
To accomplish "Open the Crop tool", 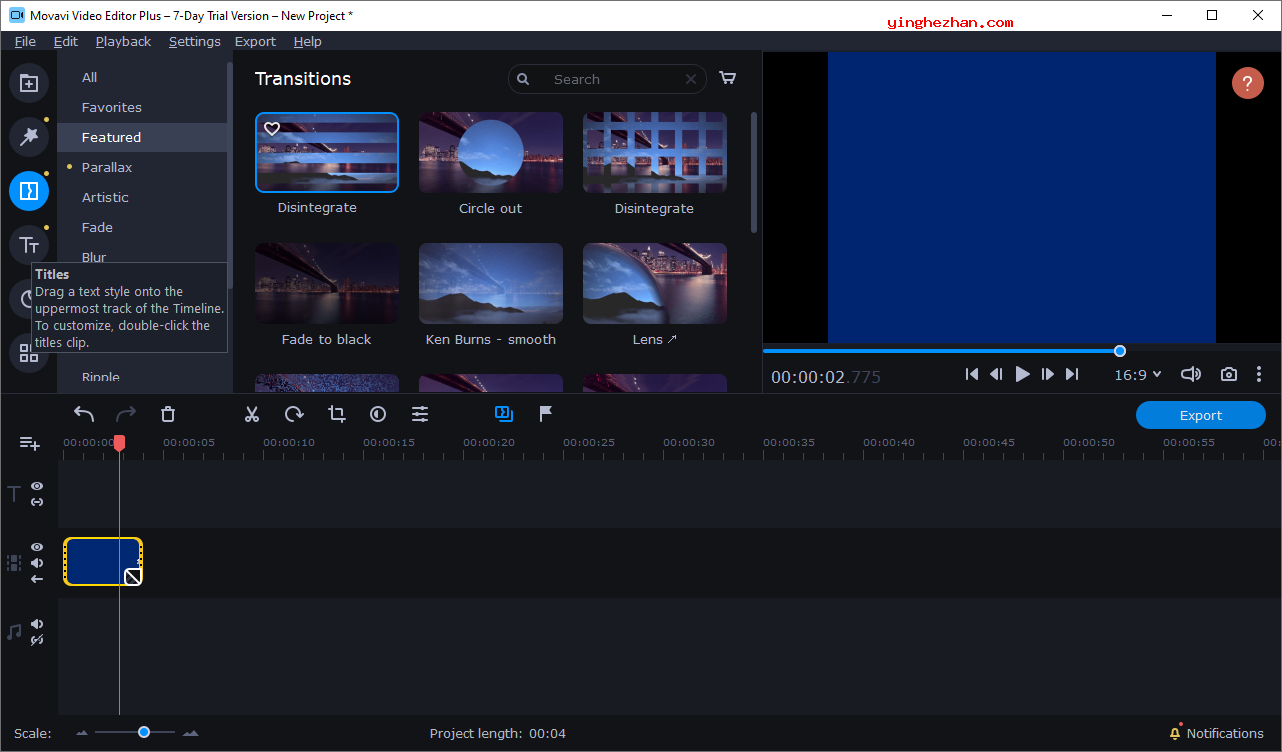I will [x=336, y=414].
